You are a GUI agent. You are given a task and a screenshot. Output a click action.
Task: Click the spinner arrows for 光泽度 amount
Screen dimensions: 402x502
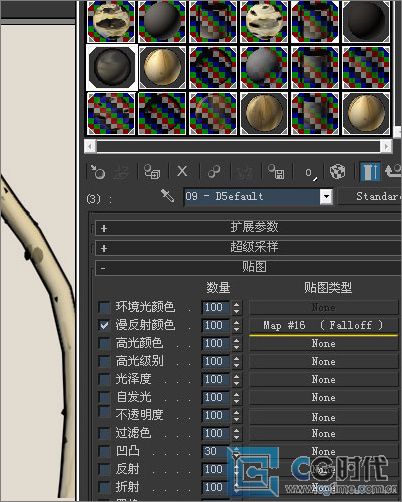236,379
